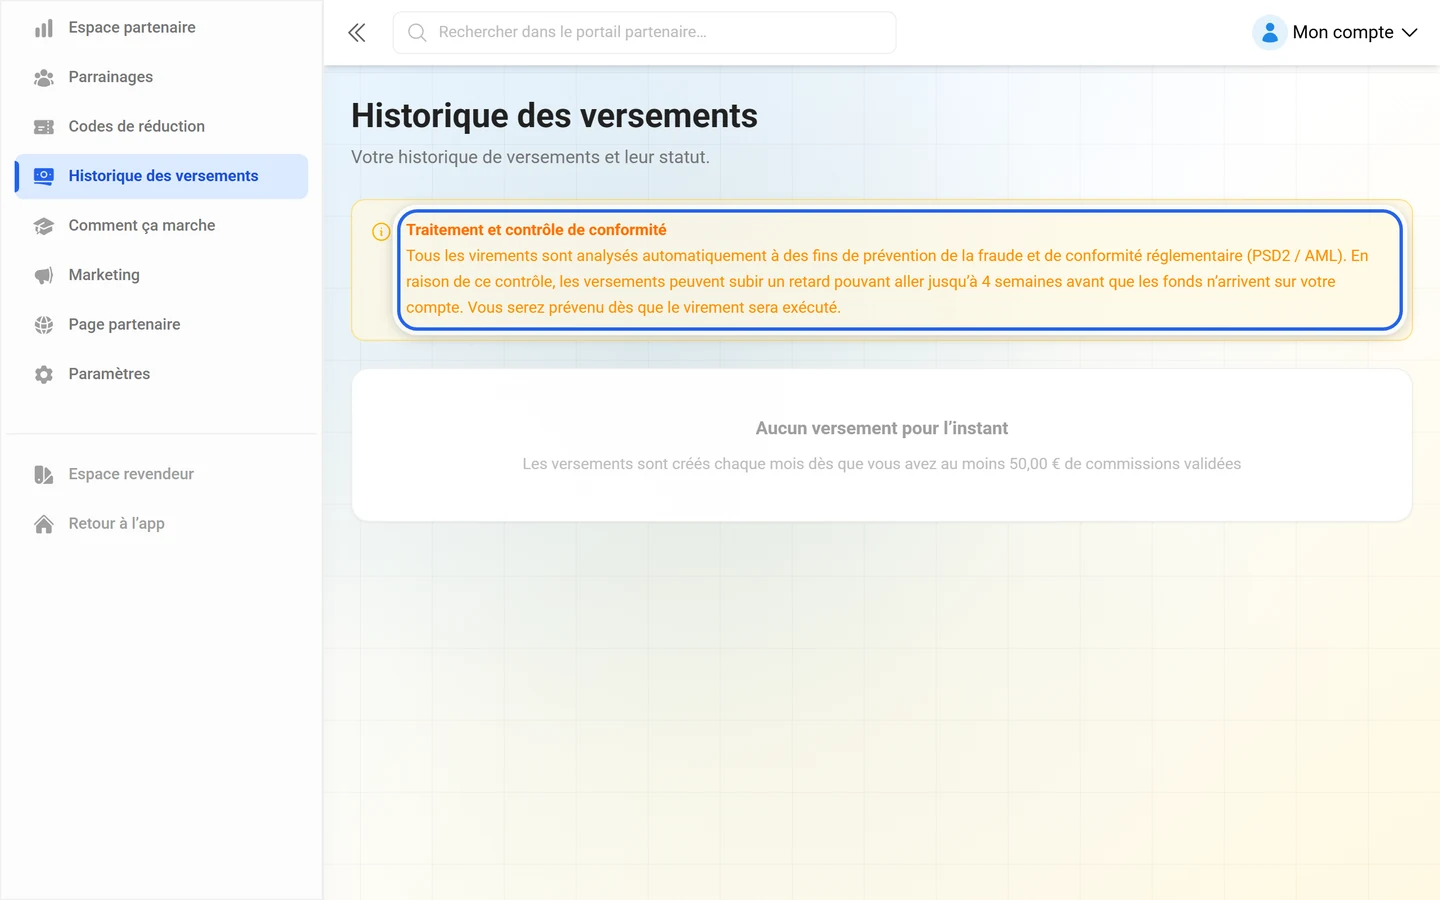Viewport: 1440px width, 900px height.
Task: Click the Mon compte label
Action: [x=1343, y=33]
